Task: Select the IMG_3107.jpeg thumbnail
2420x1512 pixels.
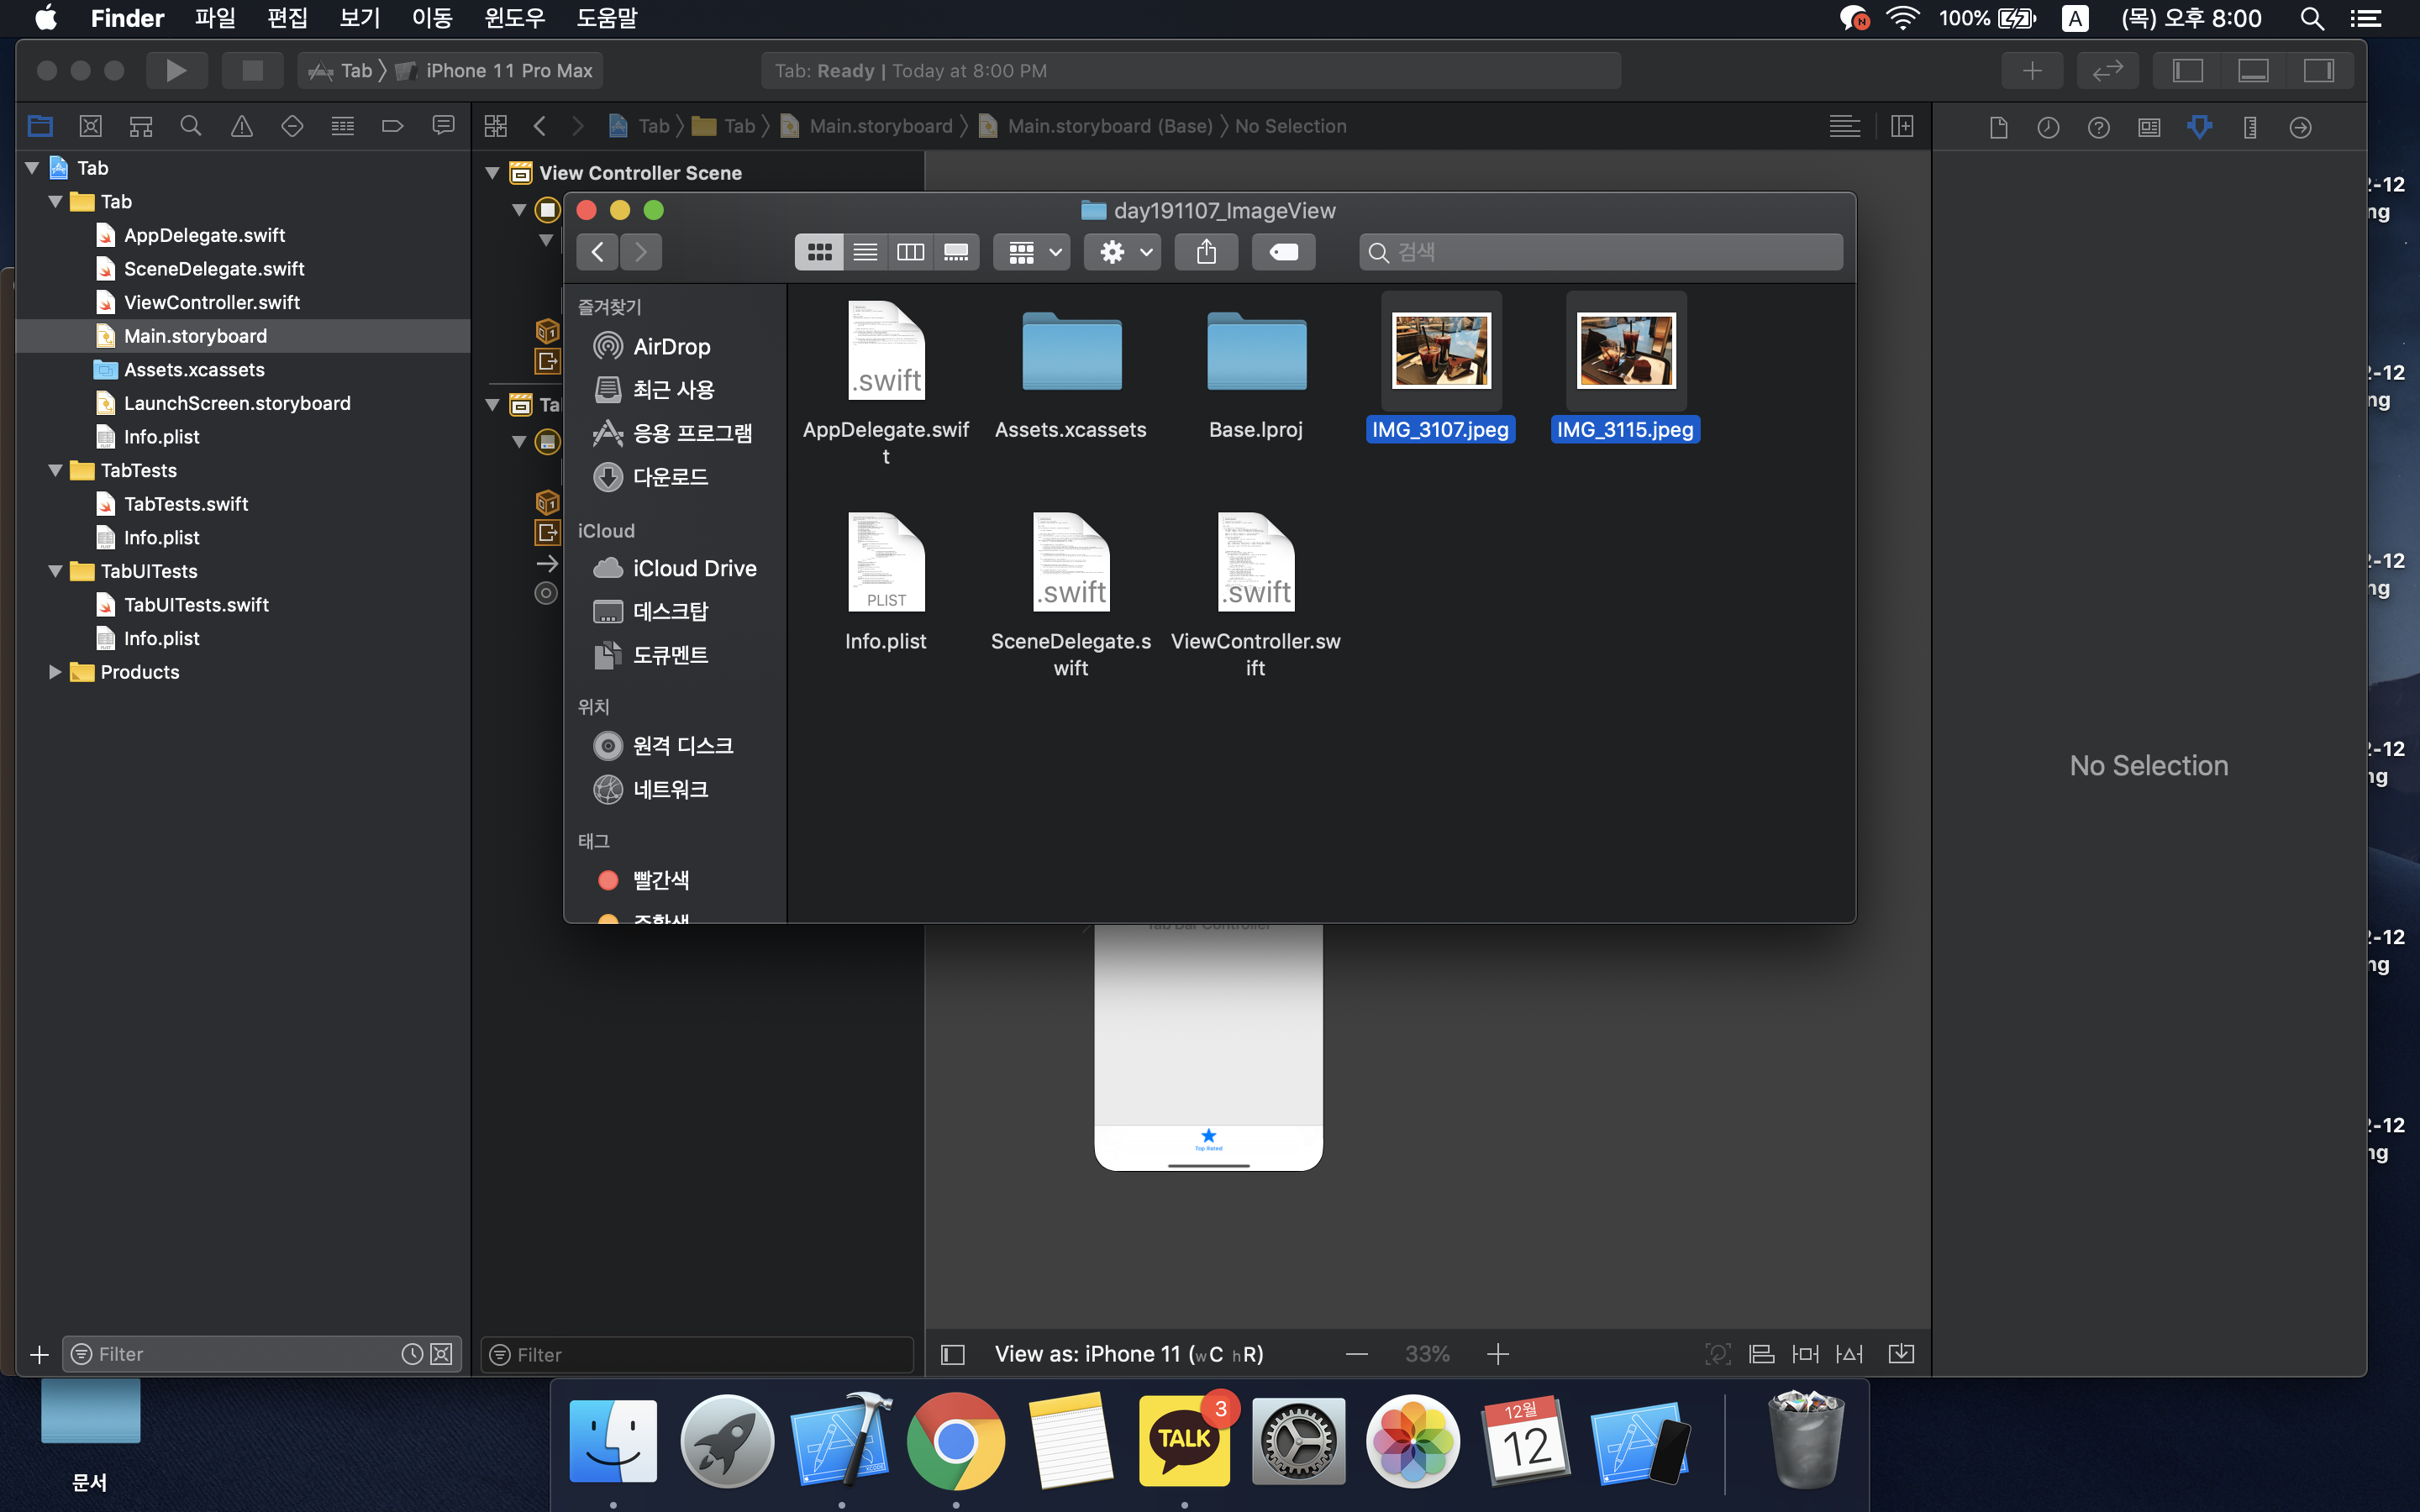Action: [x=1440, y=351]
